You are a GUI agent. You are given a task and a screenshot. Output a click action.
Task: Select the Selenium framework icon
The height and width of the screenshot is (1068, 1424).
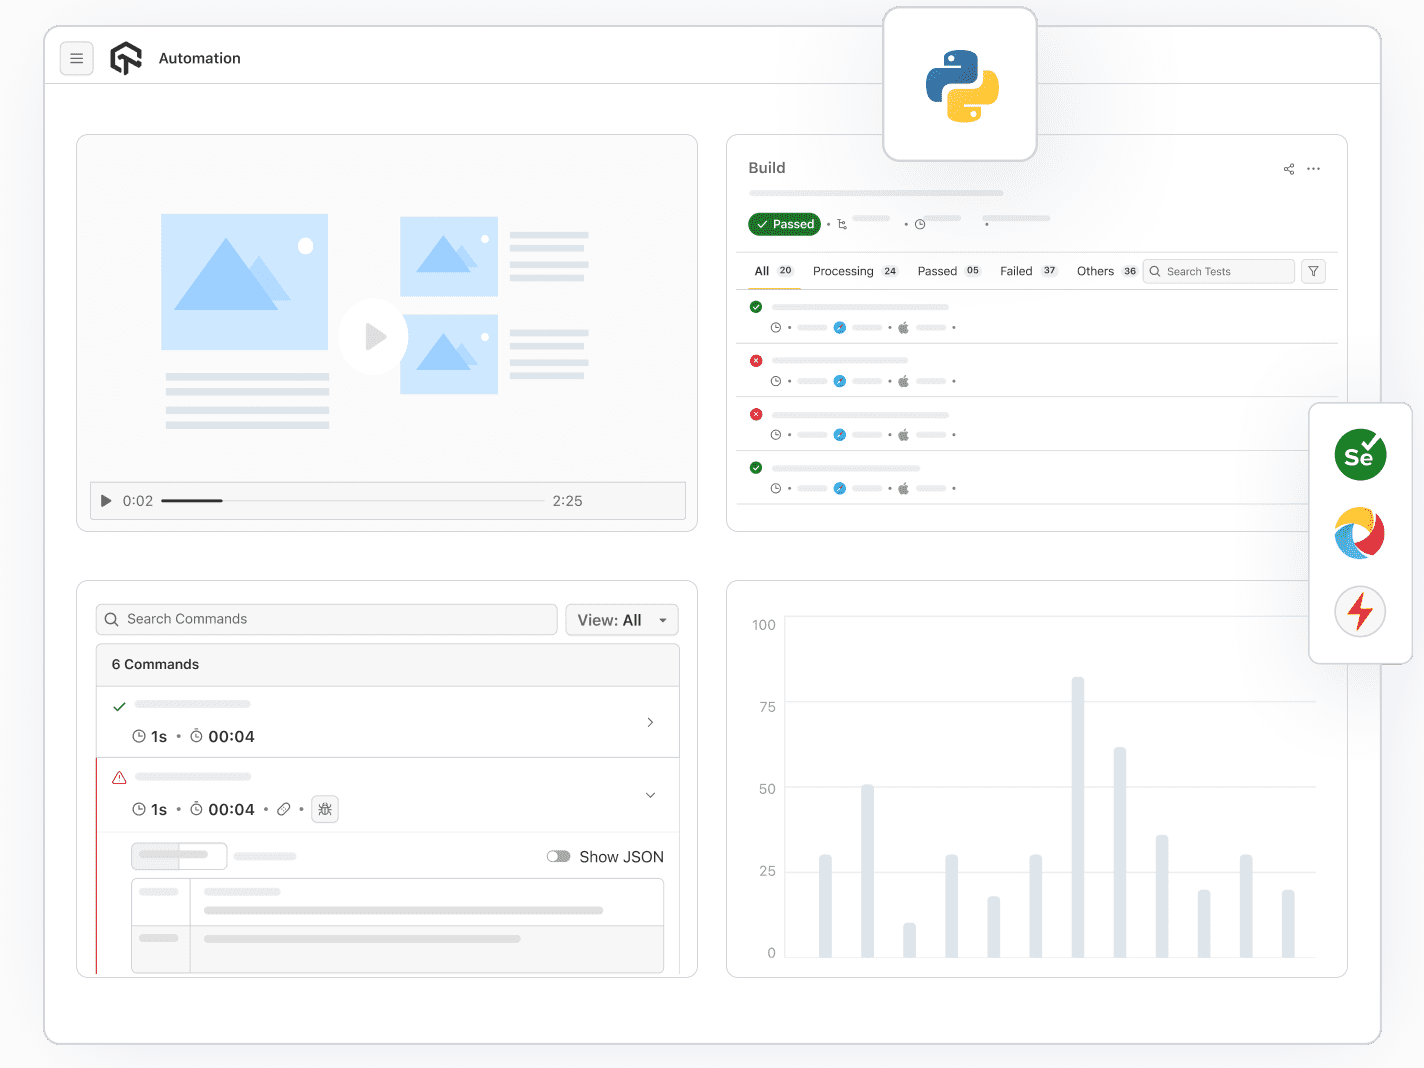pyautogui.click(x=1359, y=455)
